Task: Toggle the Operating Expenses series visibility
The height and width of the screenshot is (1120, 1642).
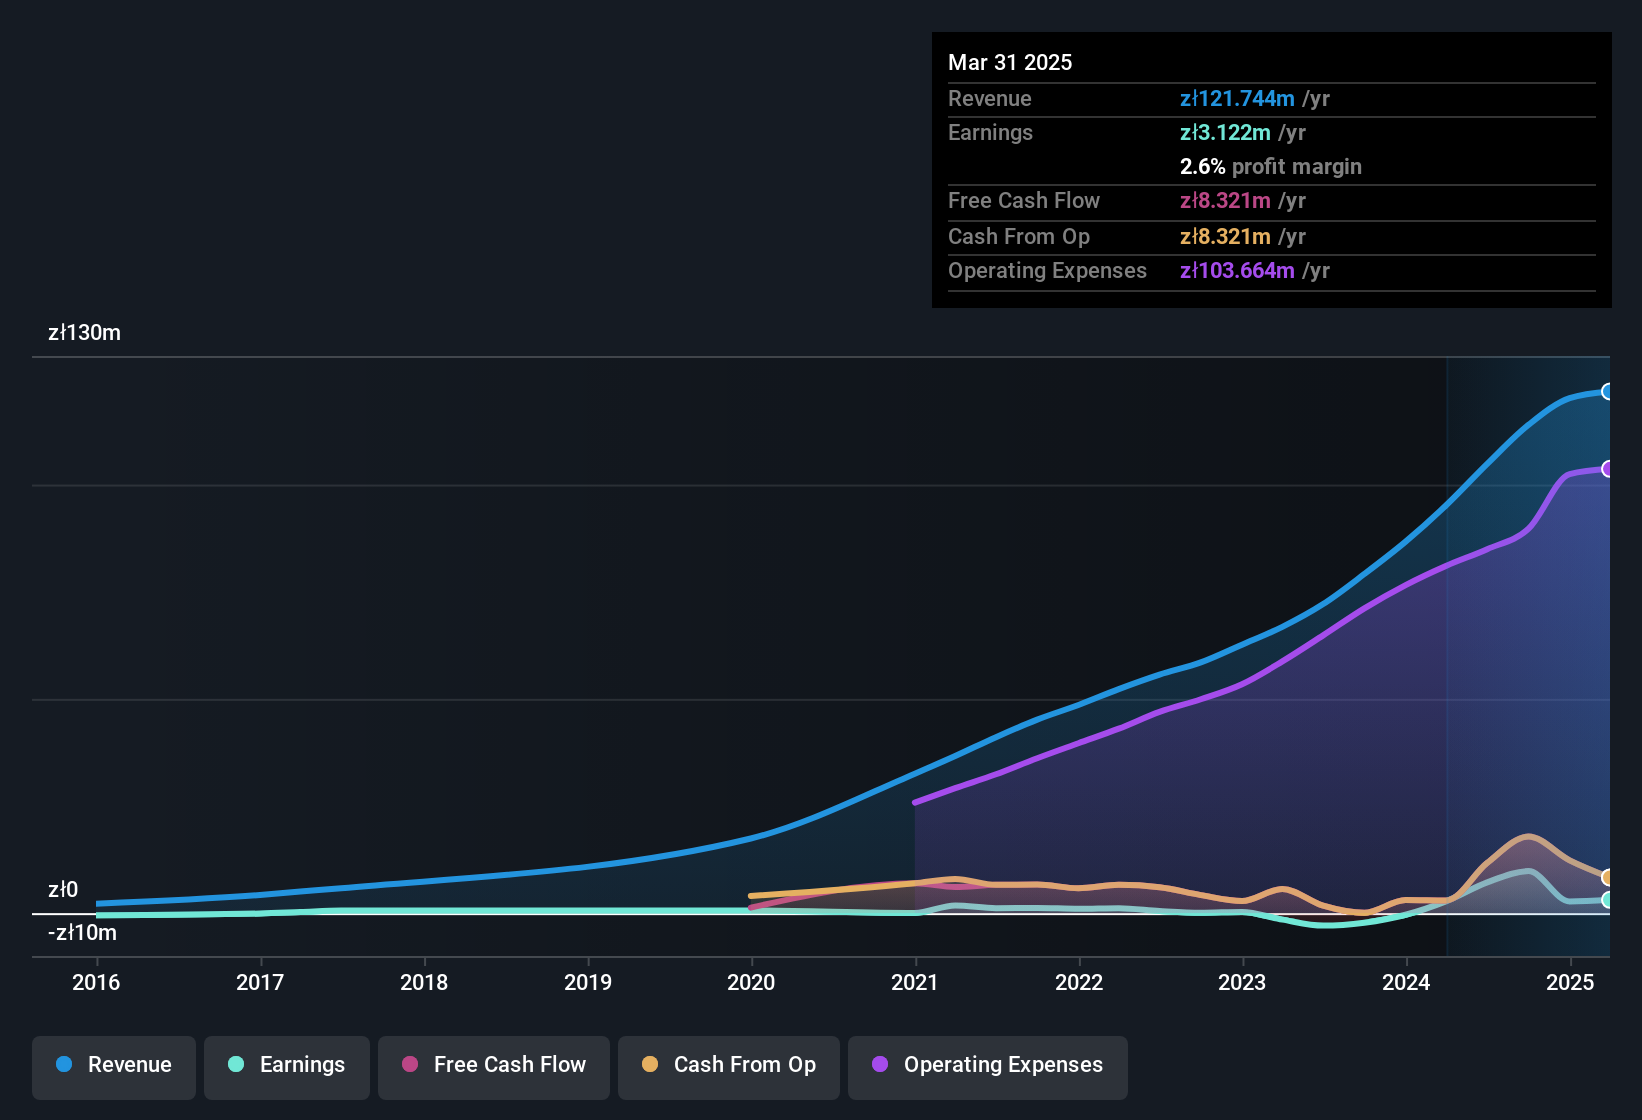Action: [x=987, y=1065]
